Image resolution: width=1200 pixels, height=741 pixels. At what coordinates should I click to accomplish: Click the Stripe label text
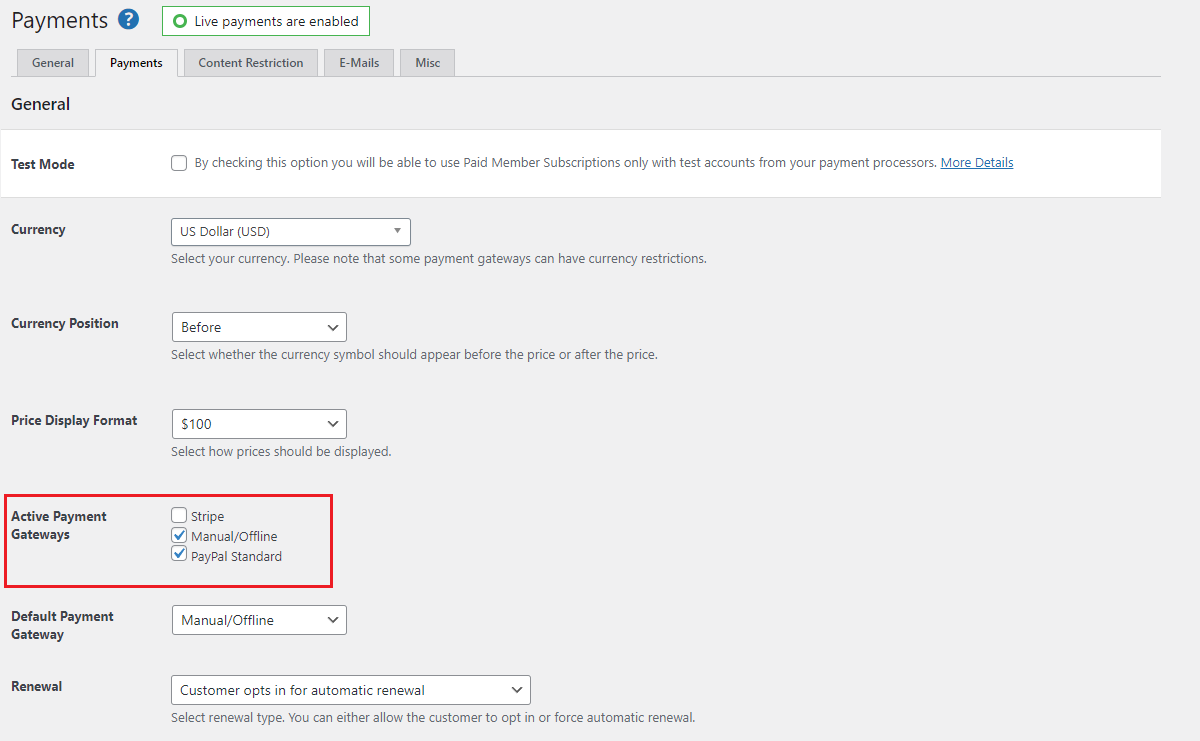(x=207, y=517)
